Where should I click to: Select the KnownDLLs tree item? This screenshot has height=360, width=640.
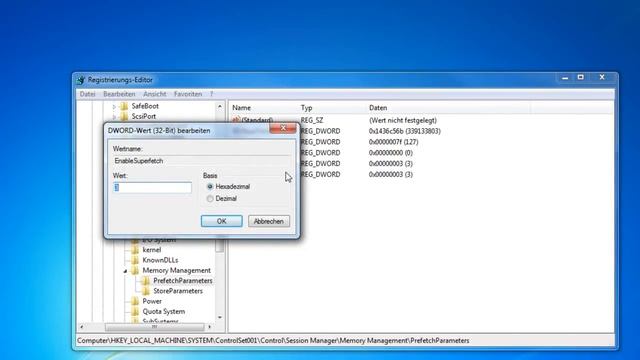(x=160, y=260)
